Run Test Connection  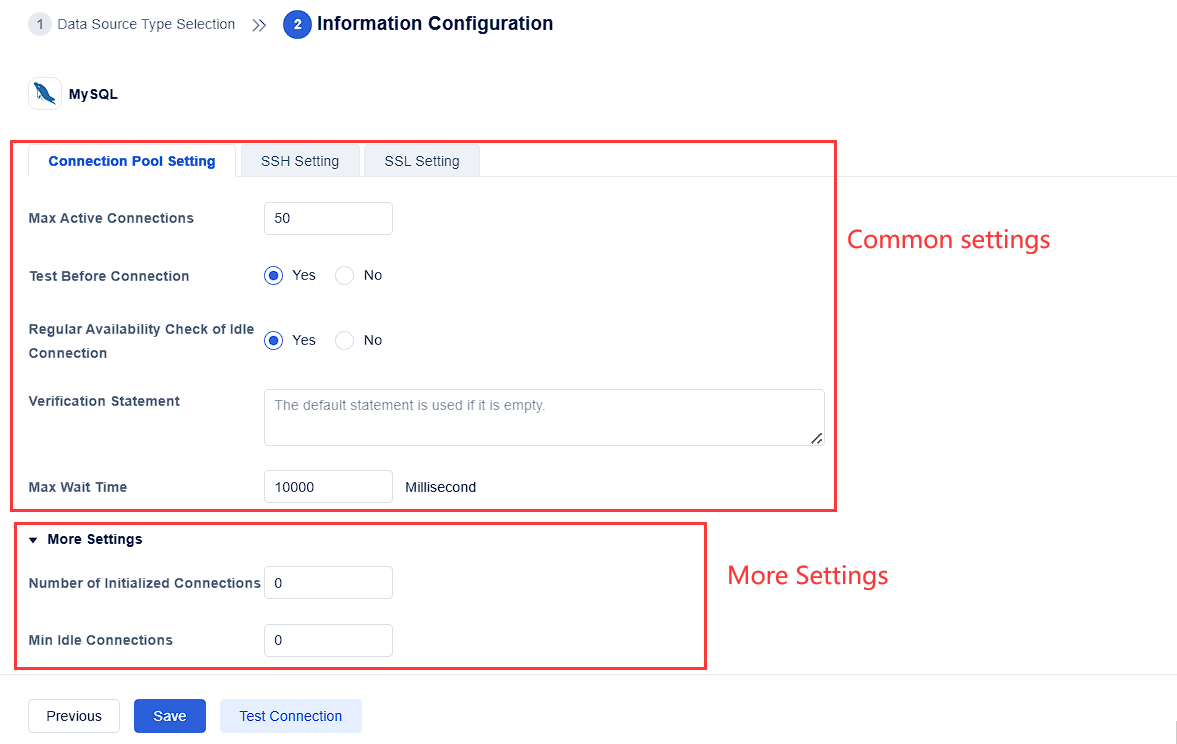pyautogui.click(x=290, y=716)
